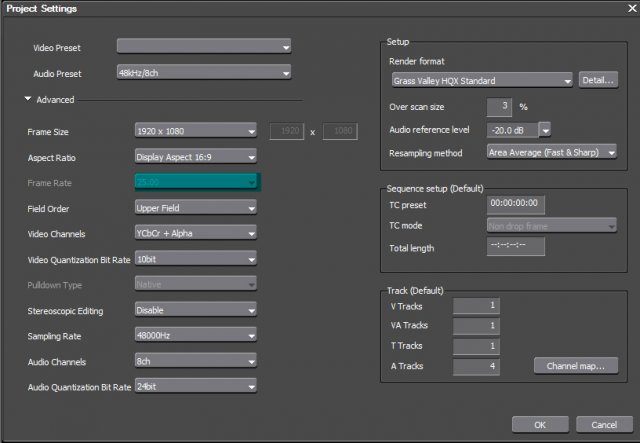640x443 pixels.
Task: Confirm settings with the OK button
Action: tap(539, 423)
